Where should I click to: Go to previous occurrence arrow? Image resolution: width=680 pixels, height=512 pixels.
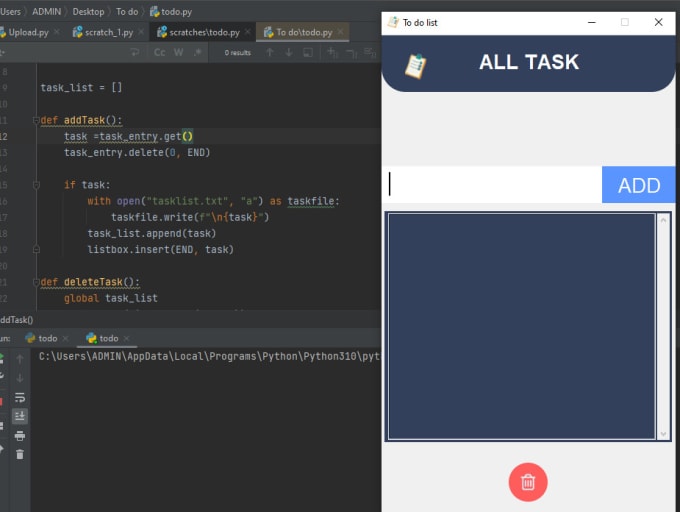click(270, 52)
